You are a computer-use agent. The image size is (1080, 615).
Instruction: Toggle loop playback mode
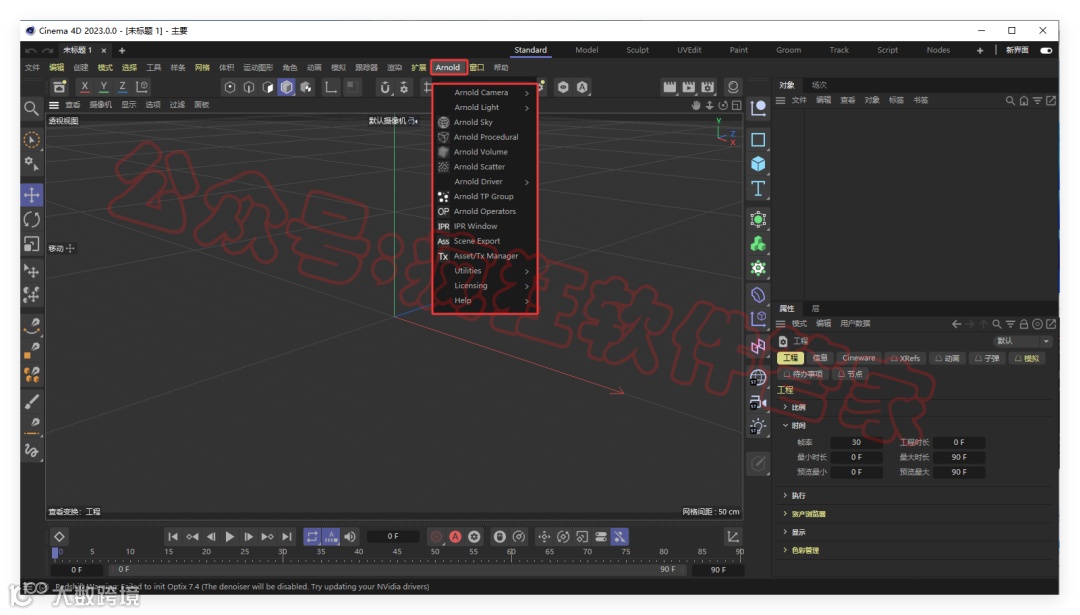click(312, 536)
